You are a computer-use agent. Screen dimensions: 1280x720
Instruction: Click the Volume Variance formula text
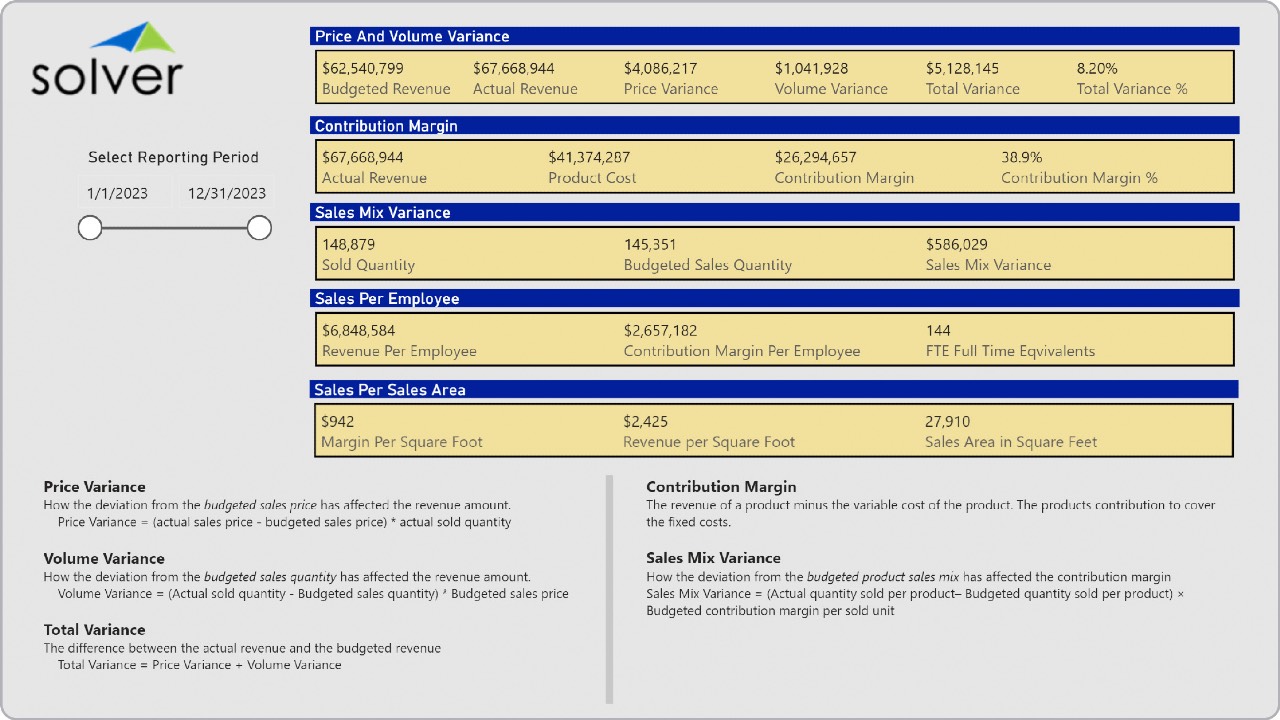pos(306,593)
